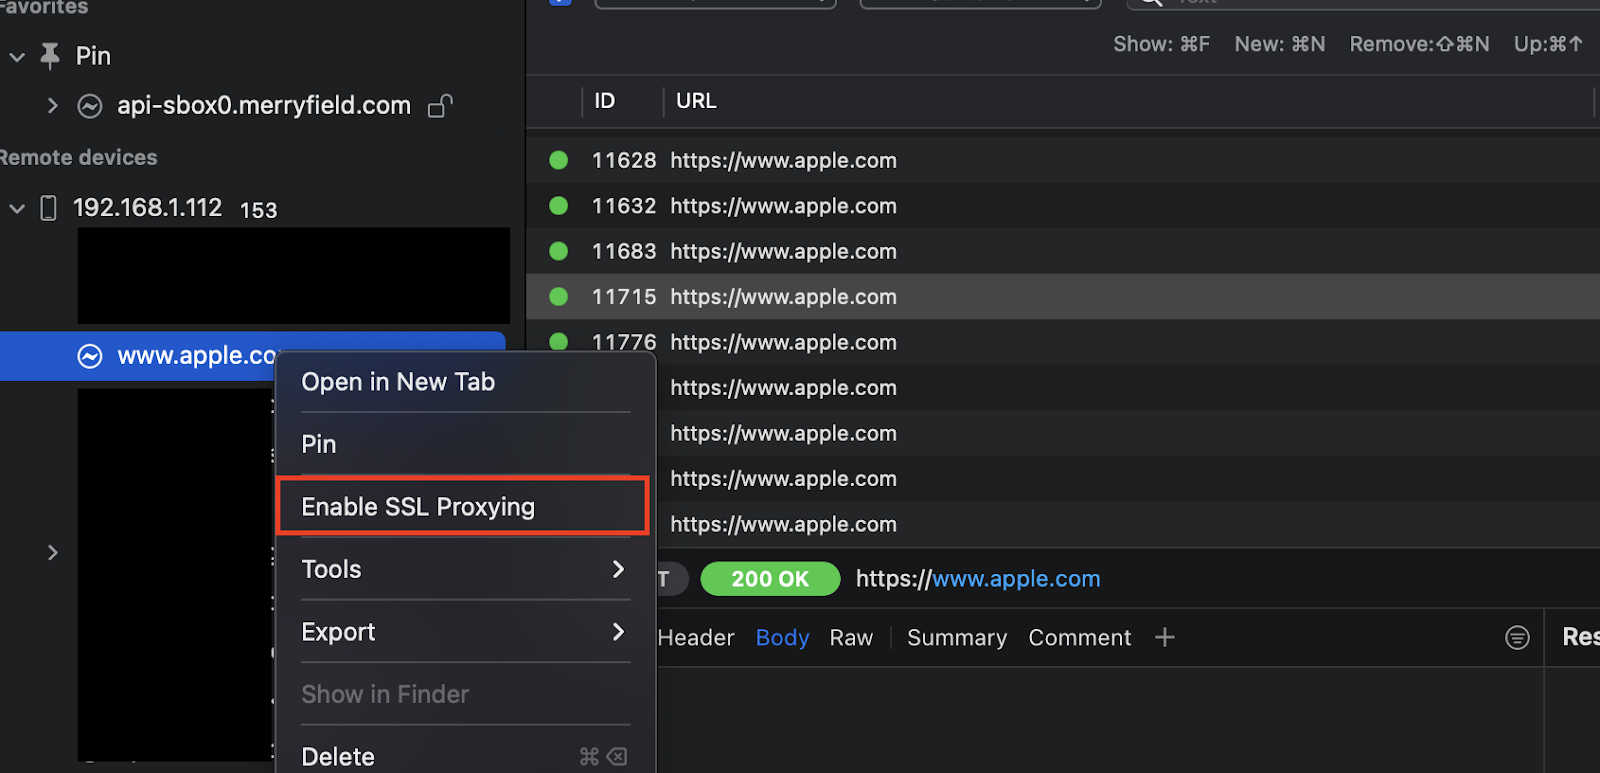Collapse the 192.168.1.112 remote device
The image size is (1600, 773).
pyautogui.click(x=17, y=209)
